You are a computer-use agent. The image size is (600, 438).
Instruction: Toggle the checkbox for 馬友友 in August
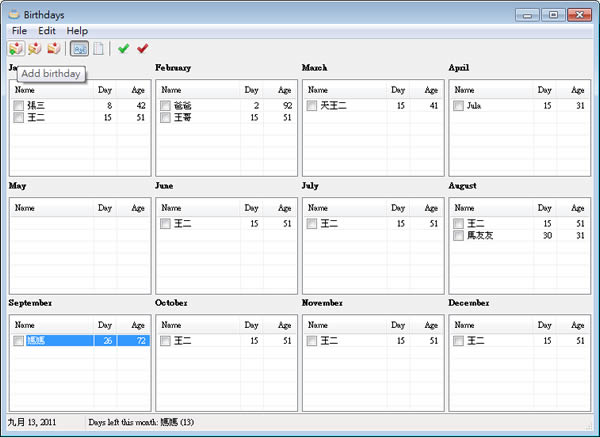(458, 235)
